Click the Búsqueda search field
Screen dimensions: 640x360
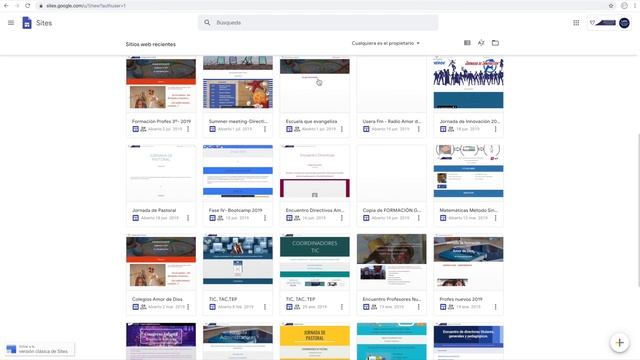[x=318, y=23]
